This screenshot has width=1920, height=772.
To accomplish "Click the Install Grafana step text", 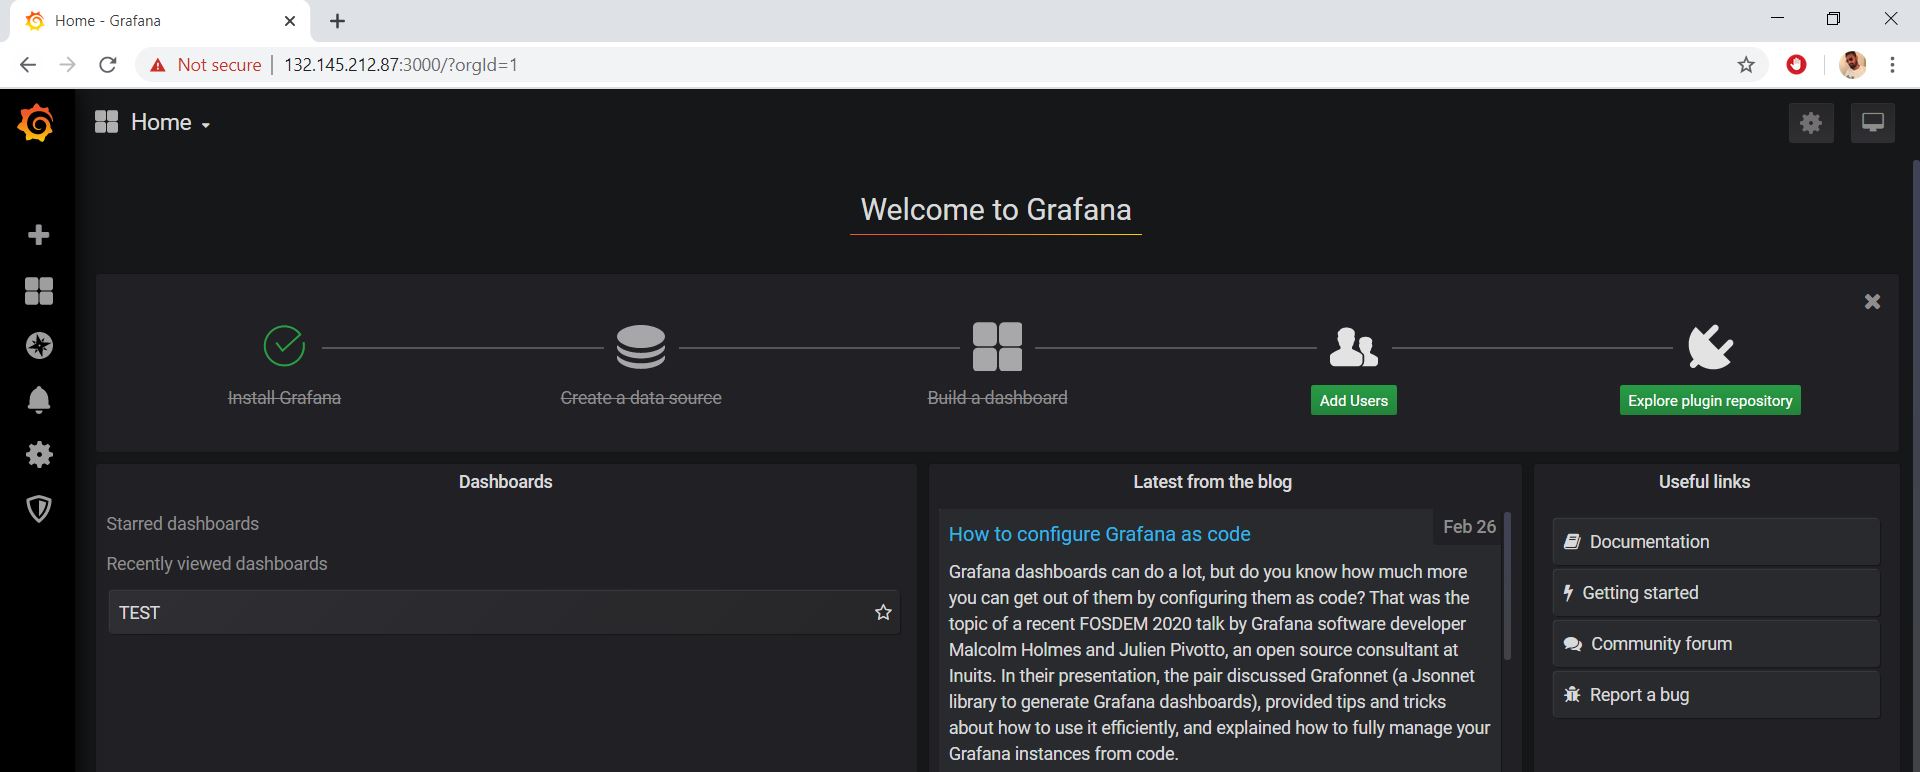I will [284, 398].
